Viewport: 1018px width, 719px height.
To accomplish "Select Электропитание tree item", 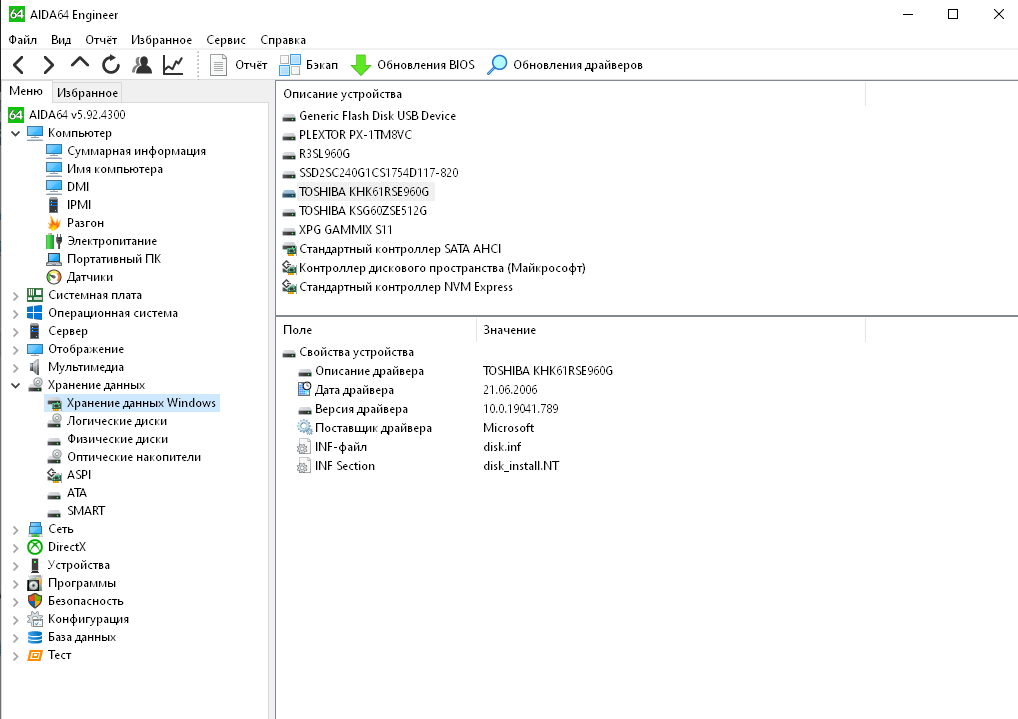I will tap(112, 241).
